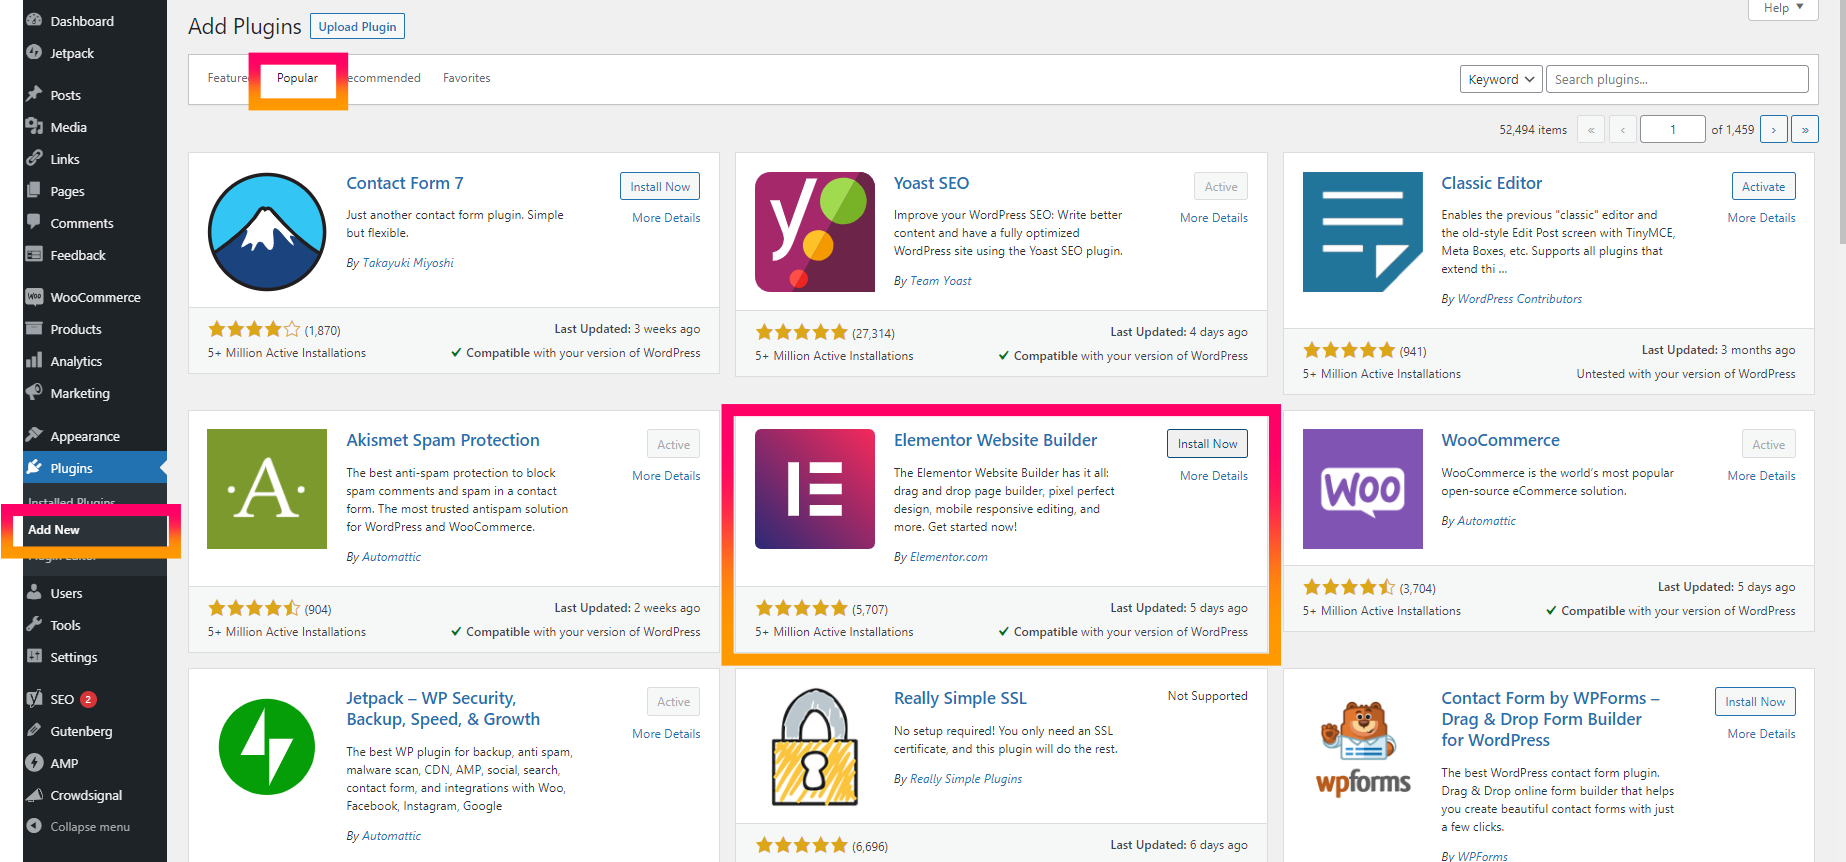Viewport: 1846px width, 862px height.
Task: Open More Details for Yoast SEO
Action: (1214, 218)
